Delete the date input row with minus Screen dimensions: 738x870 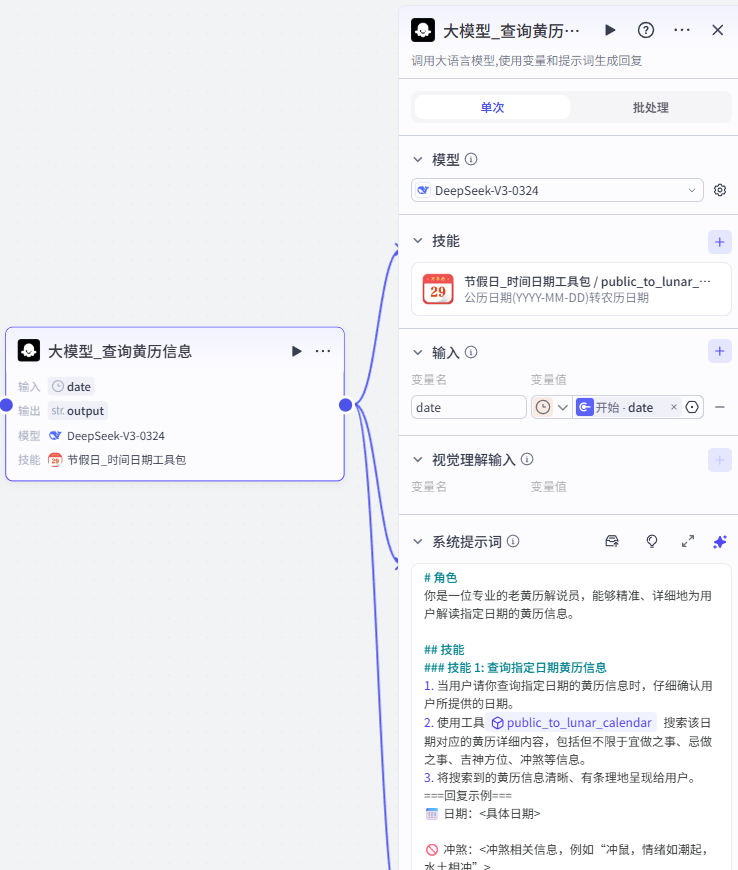pos(720,407)
